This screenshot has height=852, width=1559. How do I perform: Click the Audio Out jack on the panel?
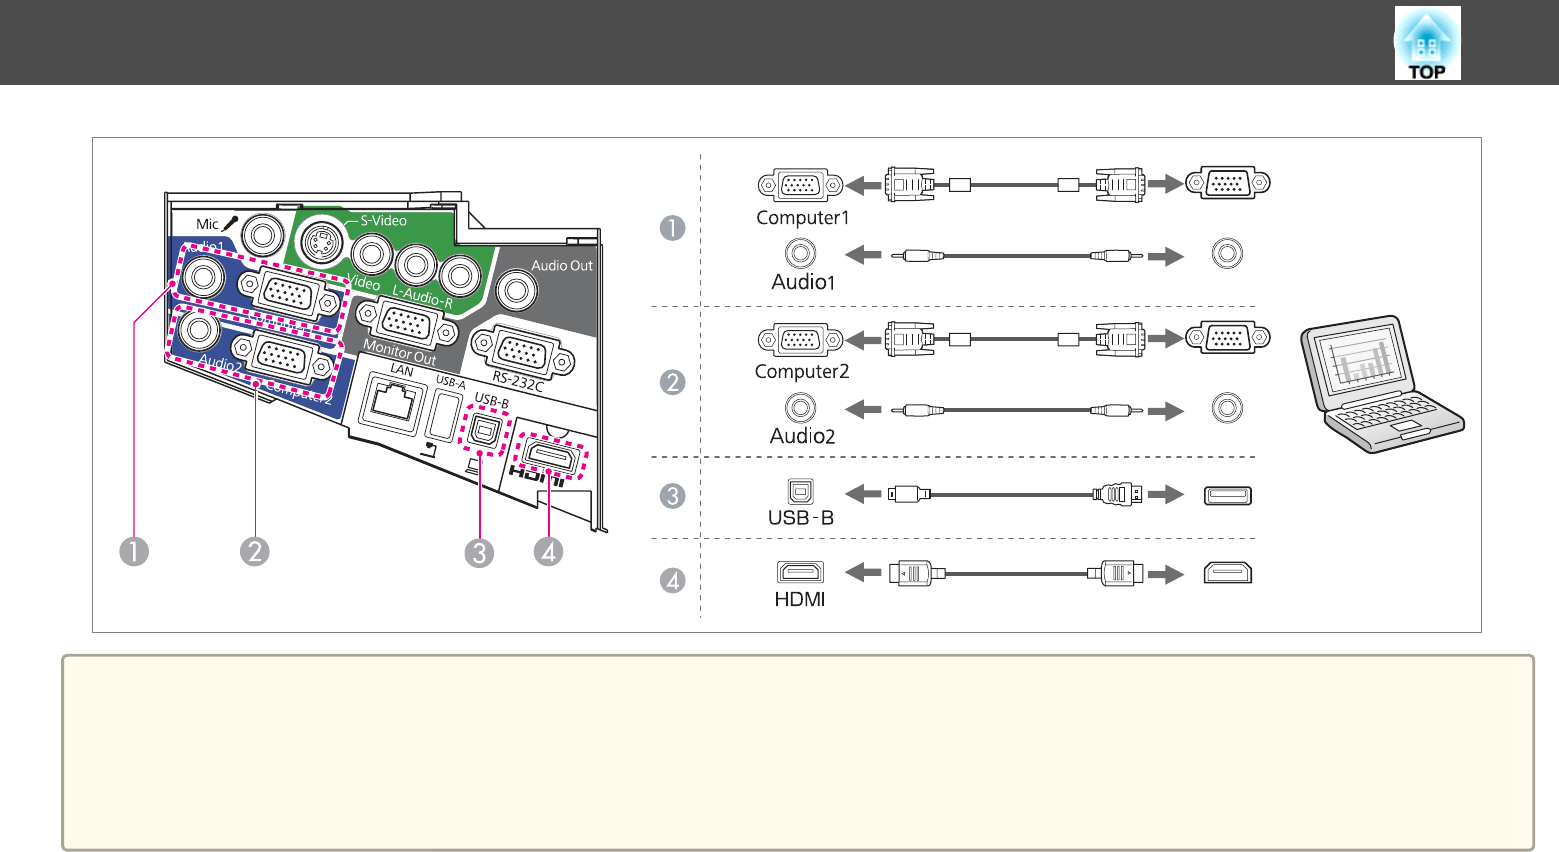coord(517,291)
